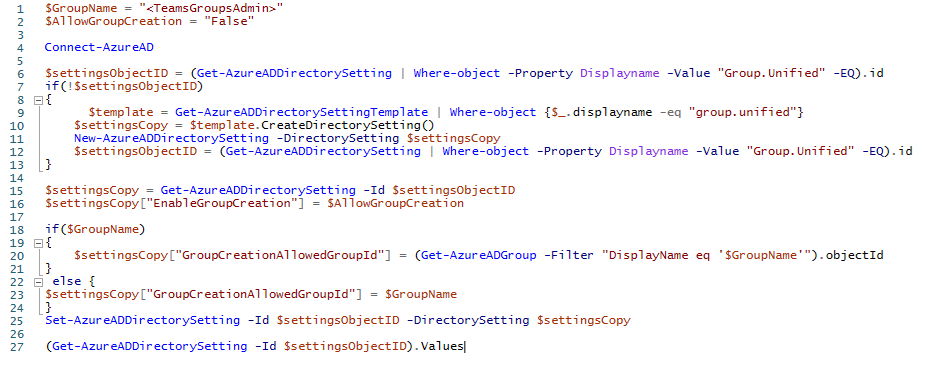Click "Group.Unified" string on line 12
The image size is (933, 373).
click(x=801, y=152)
